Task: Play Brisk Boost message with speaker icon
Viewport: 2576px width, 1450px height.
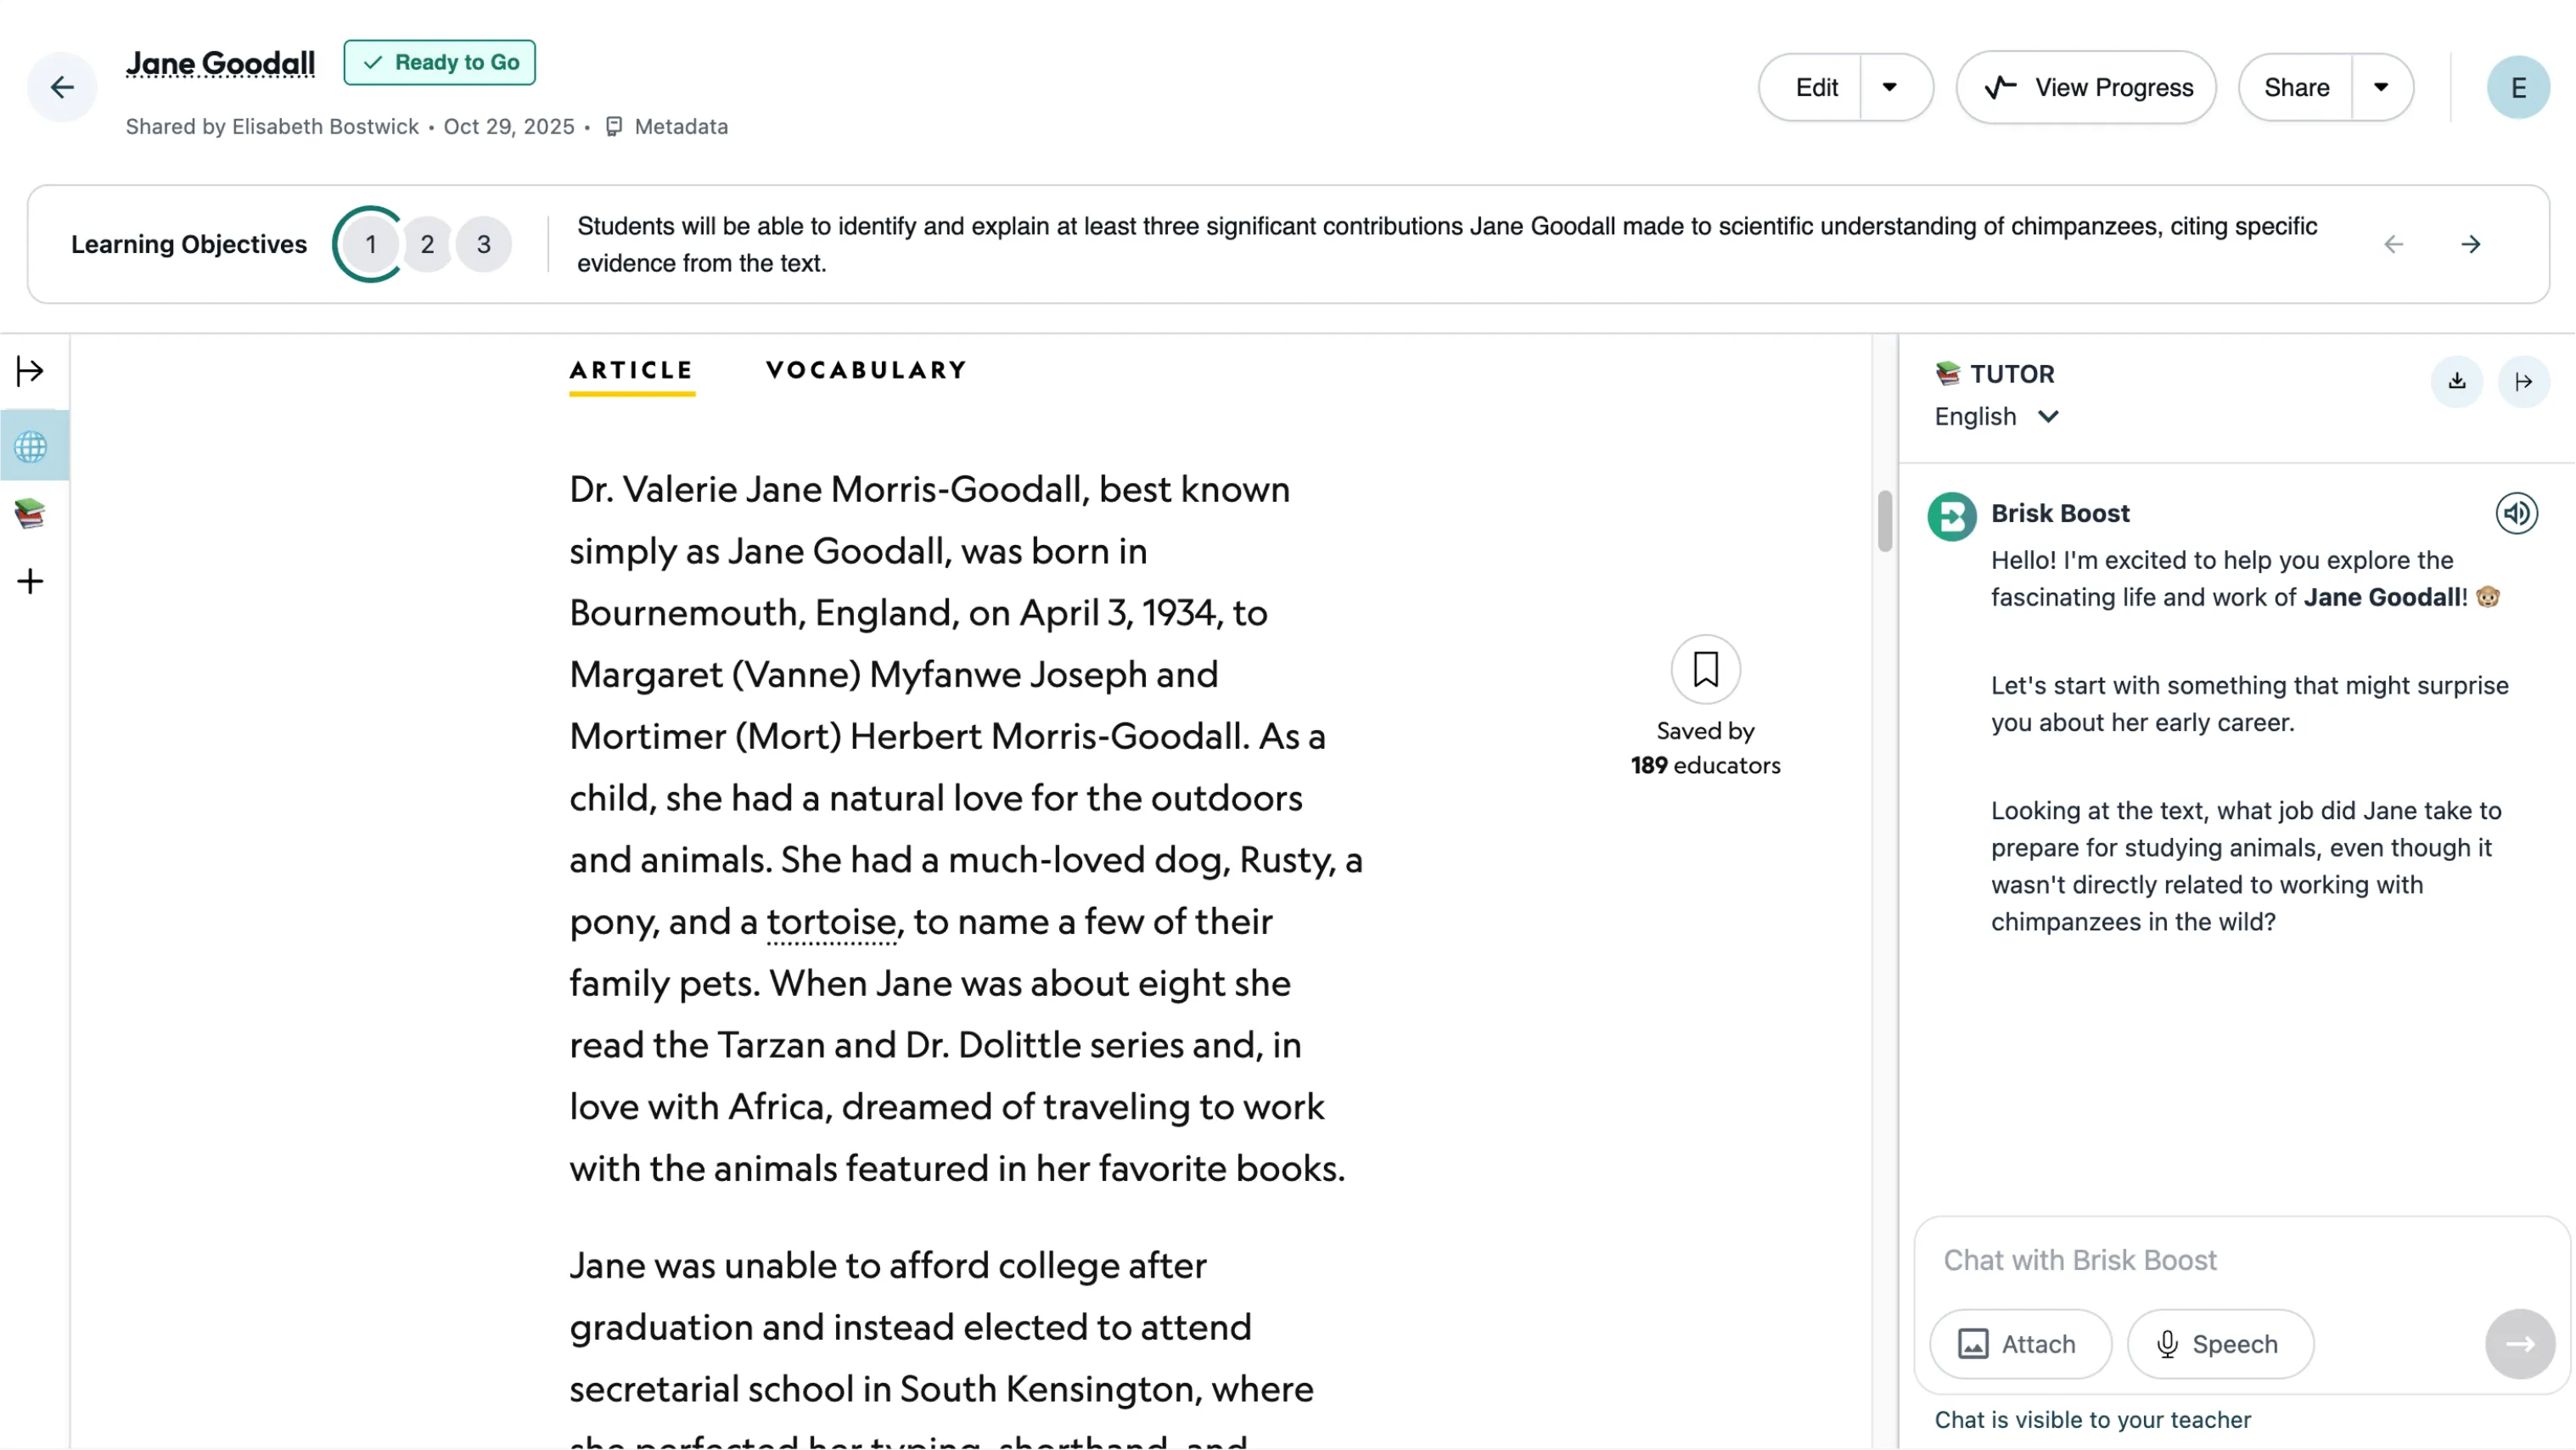Action: point(2516,514)
